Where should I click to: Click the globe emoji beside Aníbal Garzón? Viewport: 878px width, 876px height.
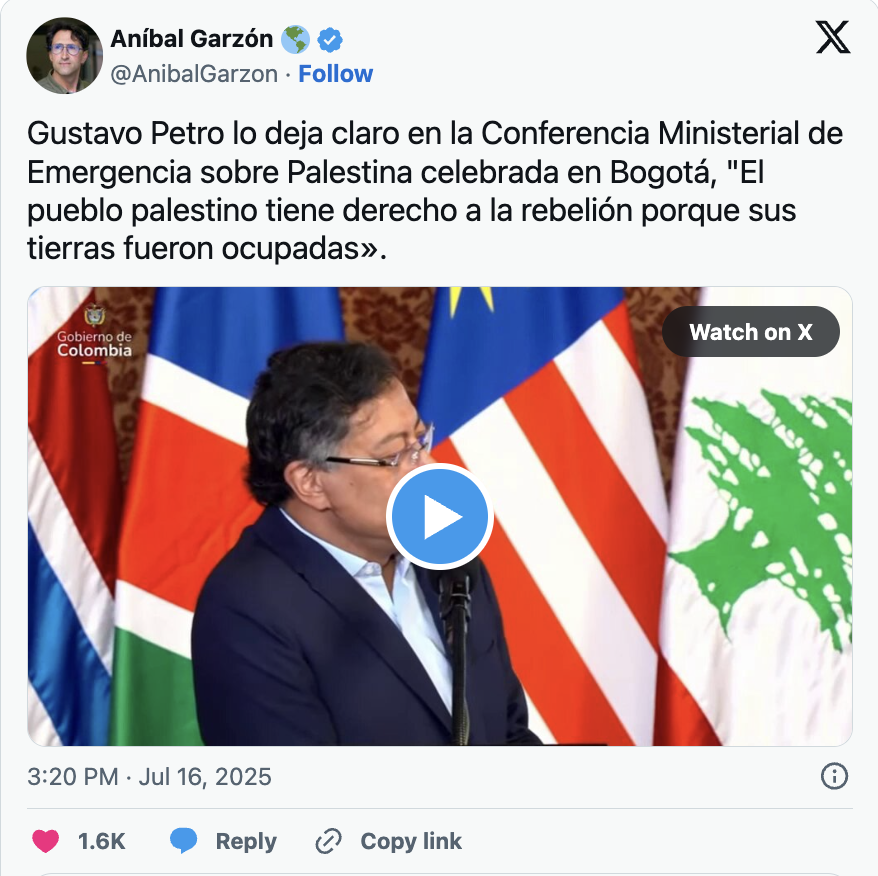[x=295, y=40]
